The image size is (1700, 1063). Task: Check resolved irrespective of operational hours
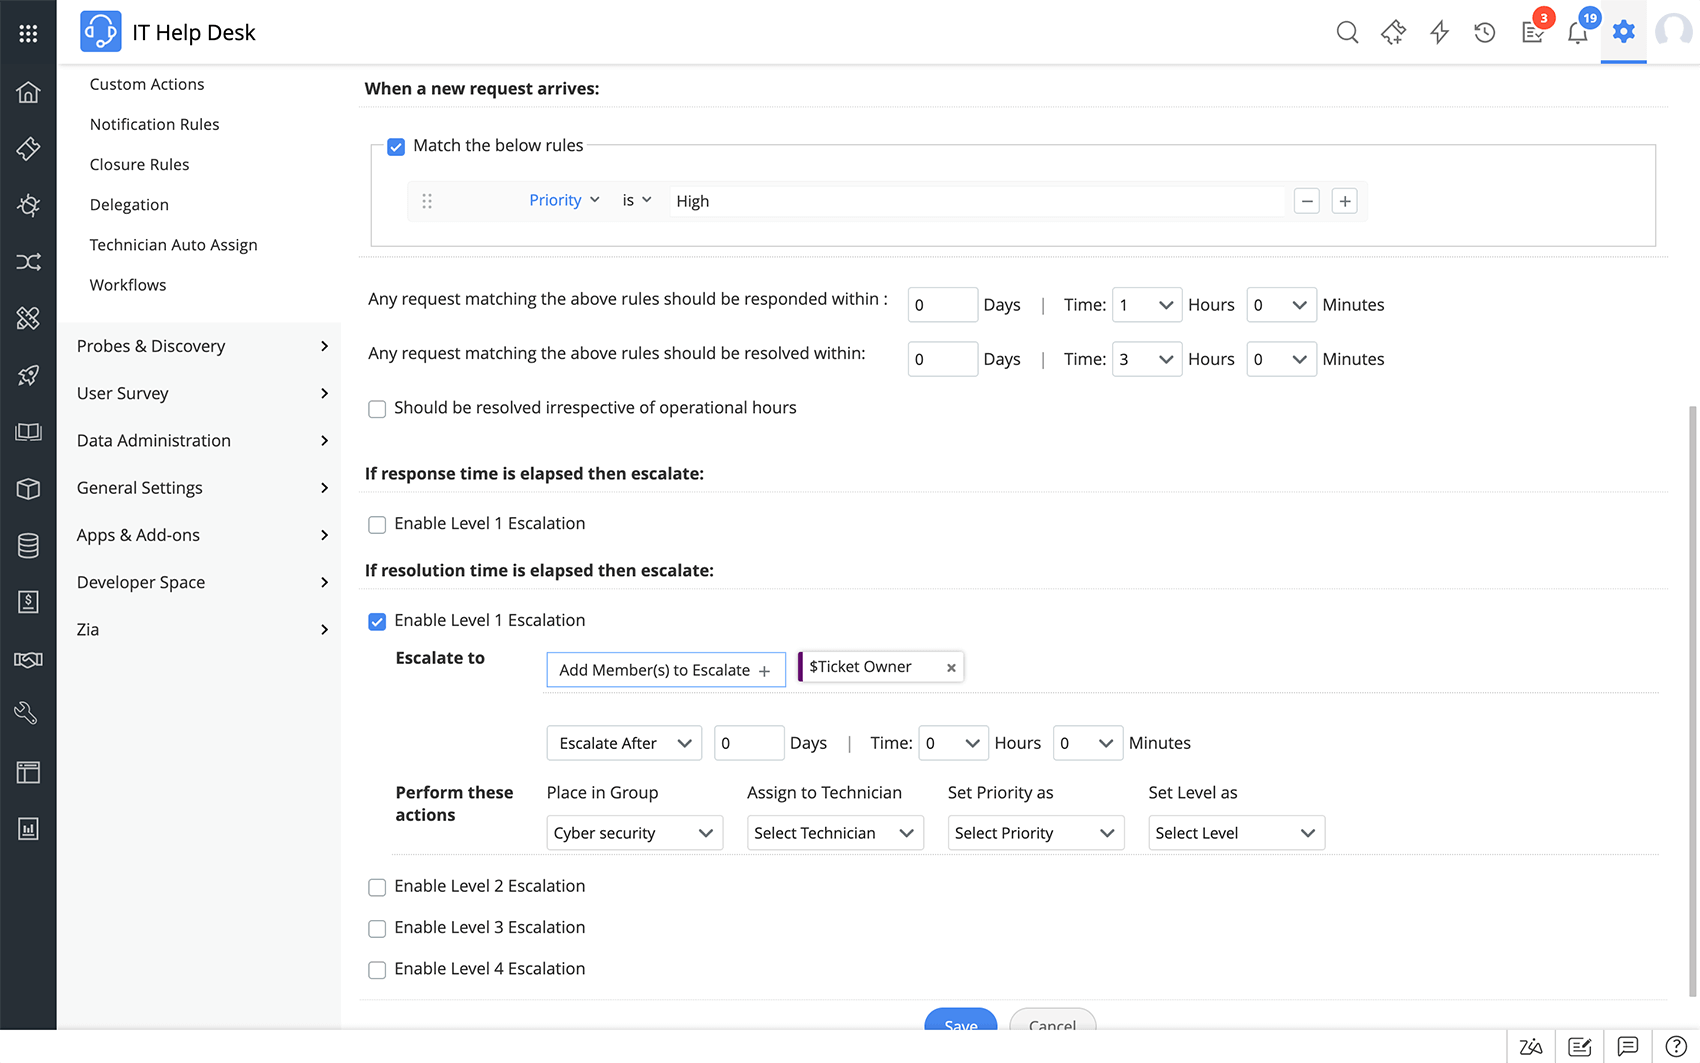[x=377, y=409]
